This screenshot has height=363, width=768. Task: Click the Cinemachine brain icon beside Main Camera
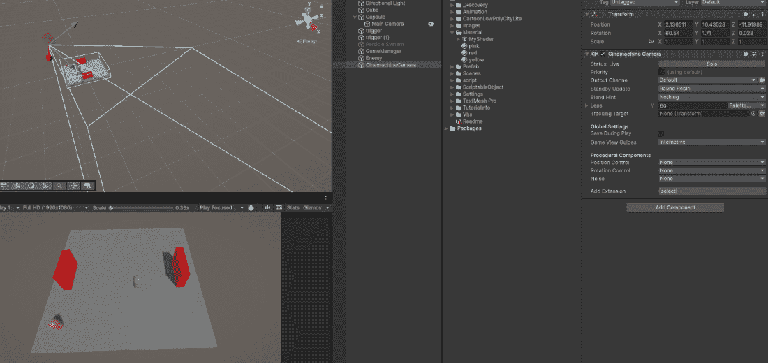pos(431,24)
